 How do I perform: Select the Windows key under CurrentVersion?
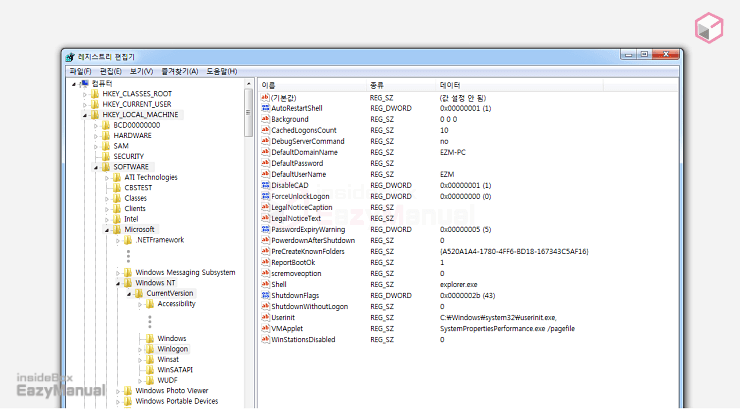pyautogui.click(x=172, y=339)
